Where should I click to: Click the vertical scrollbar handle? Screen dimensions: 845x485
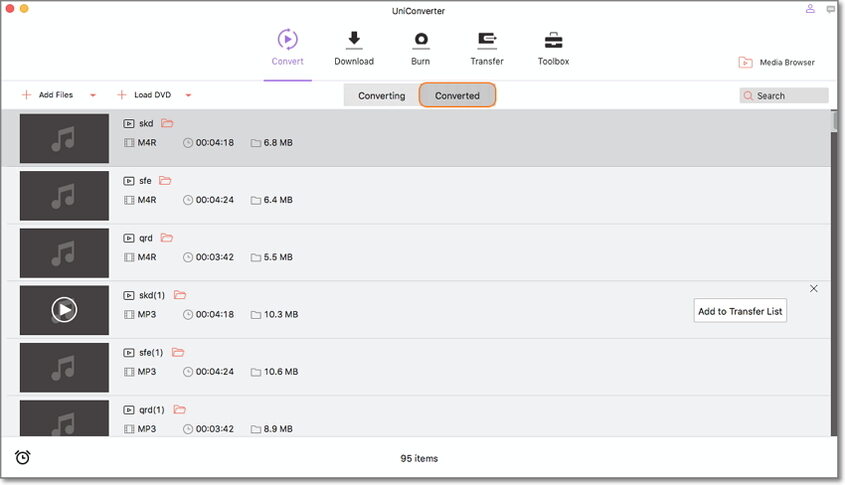coord(835,120)
